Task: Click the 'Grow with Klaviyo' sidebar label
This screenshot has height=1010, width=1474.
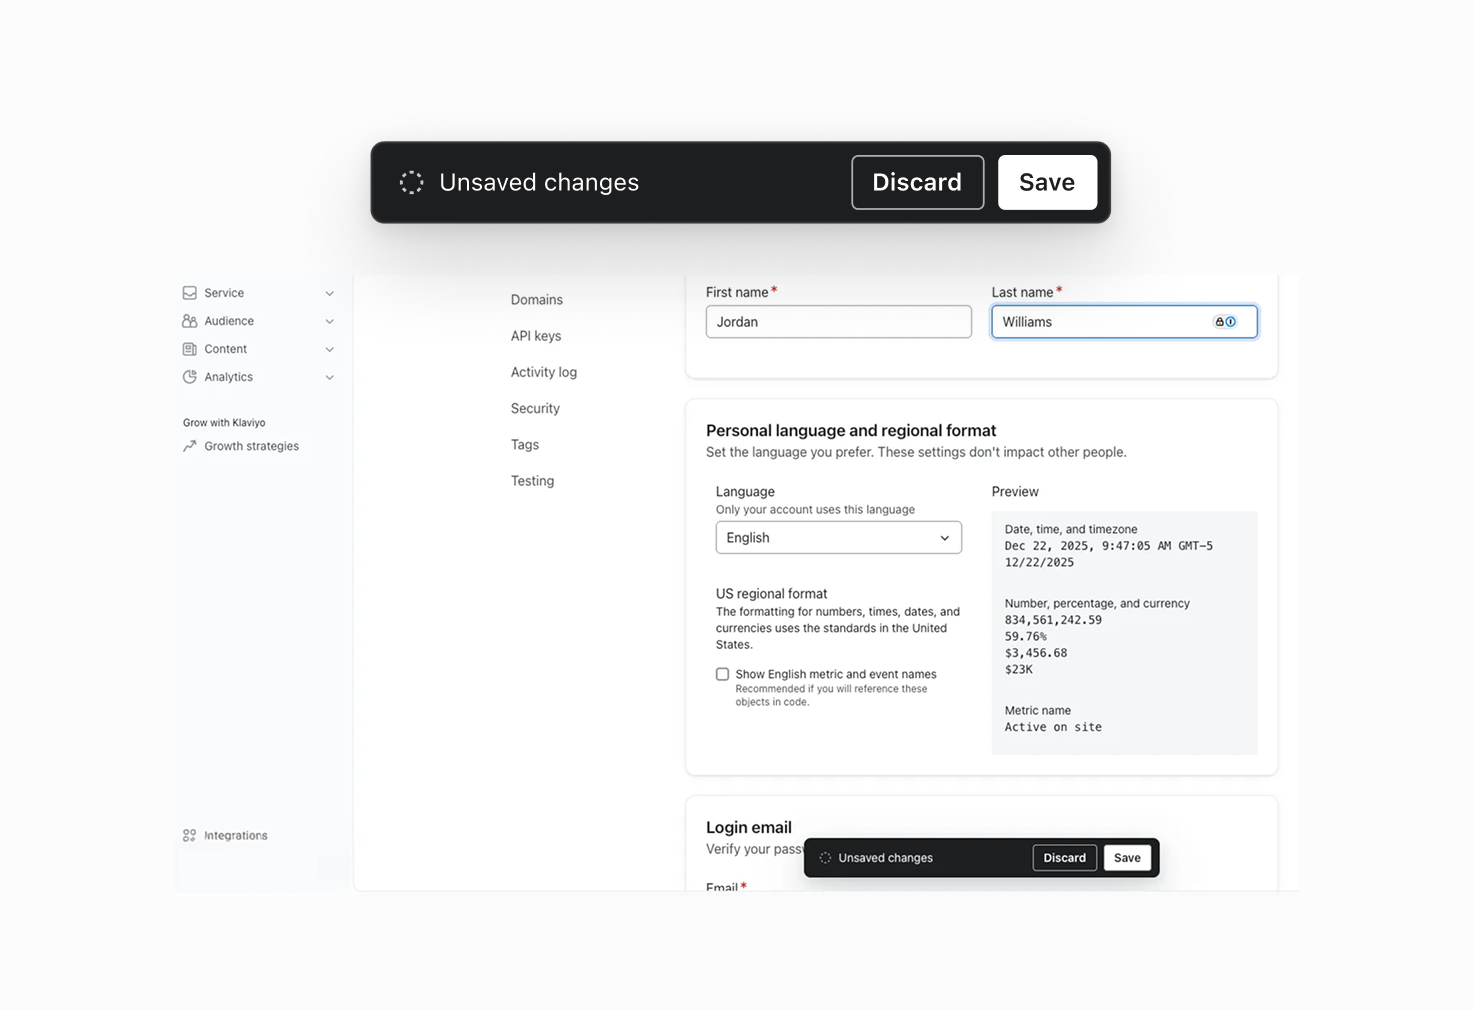Action: (224, 423)
